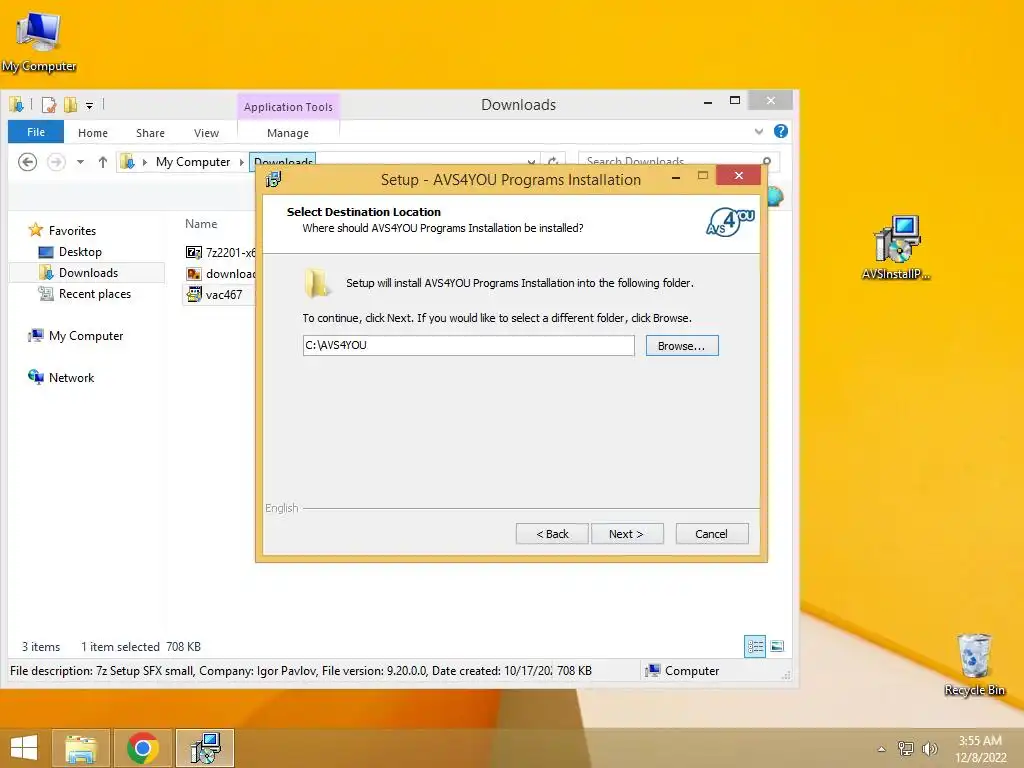The width and height of the screenshot is (1024, 768).
Task: Go Back in the setup wizard
Action: 552,534
